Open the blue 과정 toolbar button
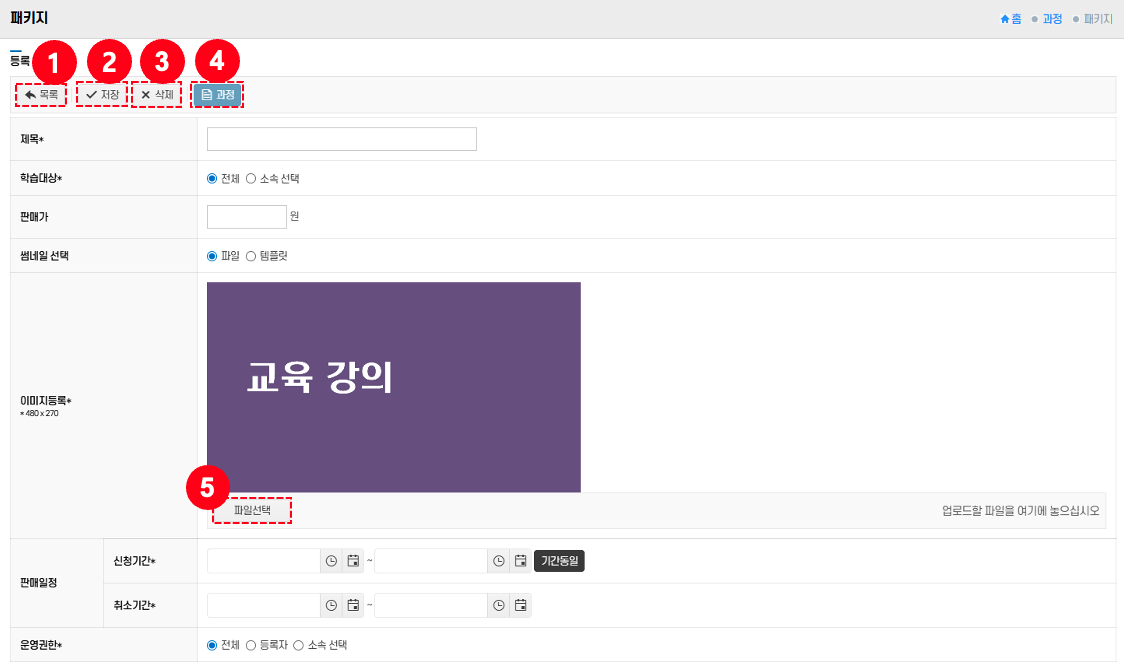Viewport: 1124px width, 663px height. 217,95
